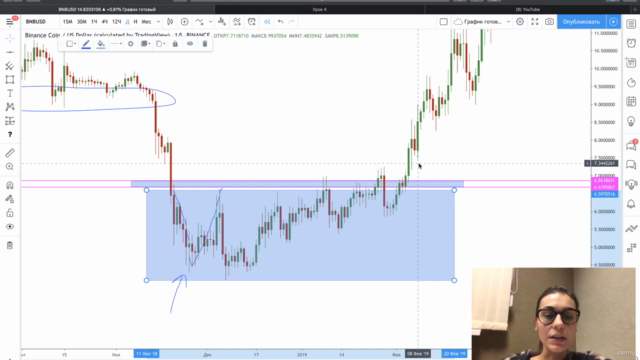
Task: Open the alerts clock icon in right sidebar
Action: pos(631,42)
